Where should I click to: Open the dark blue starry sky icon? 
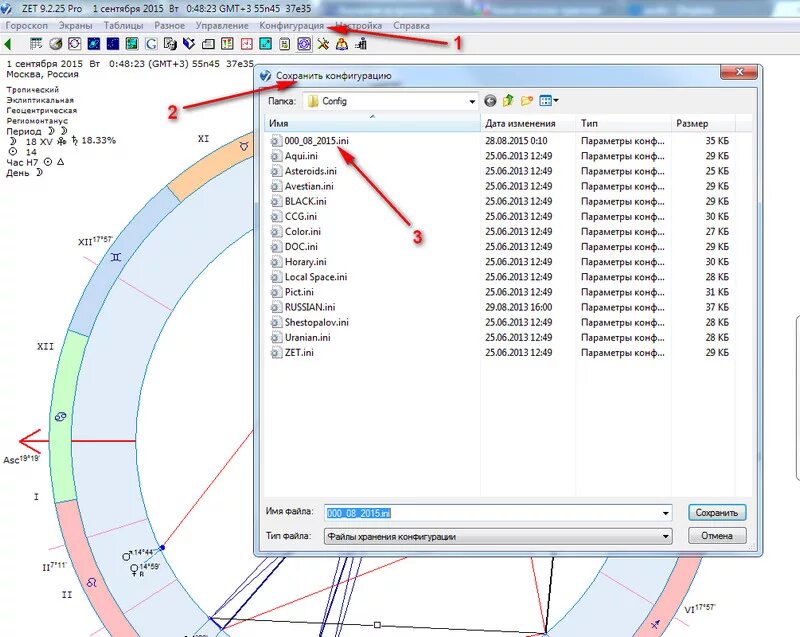pos(113,44)
